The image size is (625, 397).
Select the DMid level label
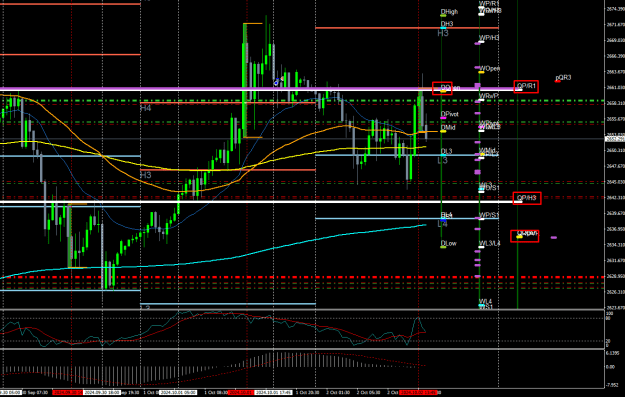[x=448, y=128]
